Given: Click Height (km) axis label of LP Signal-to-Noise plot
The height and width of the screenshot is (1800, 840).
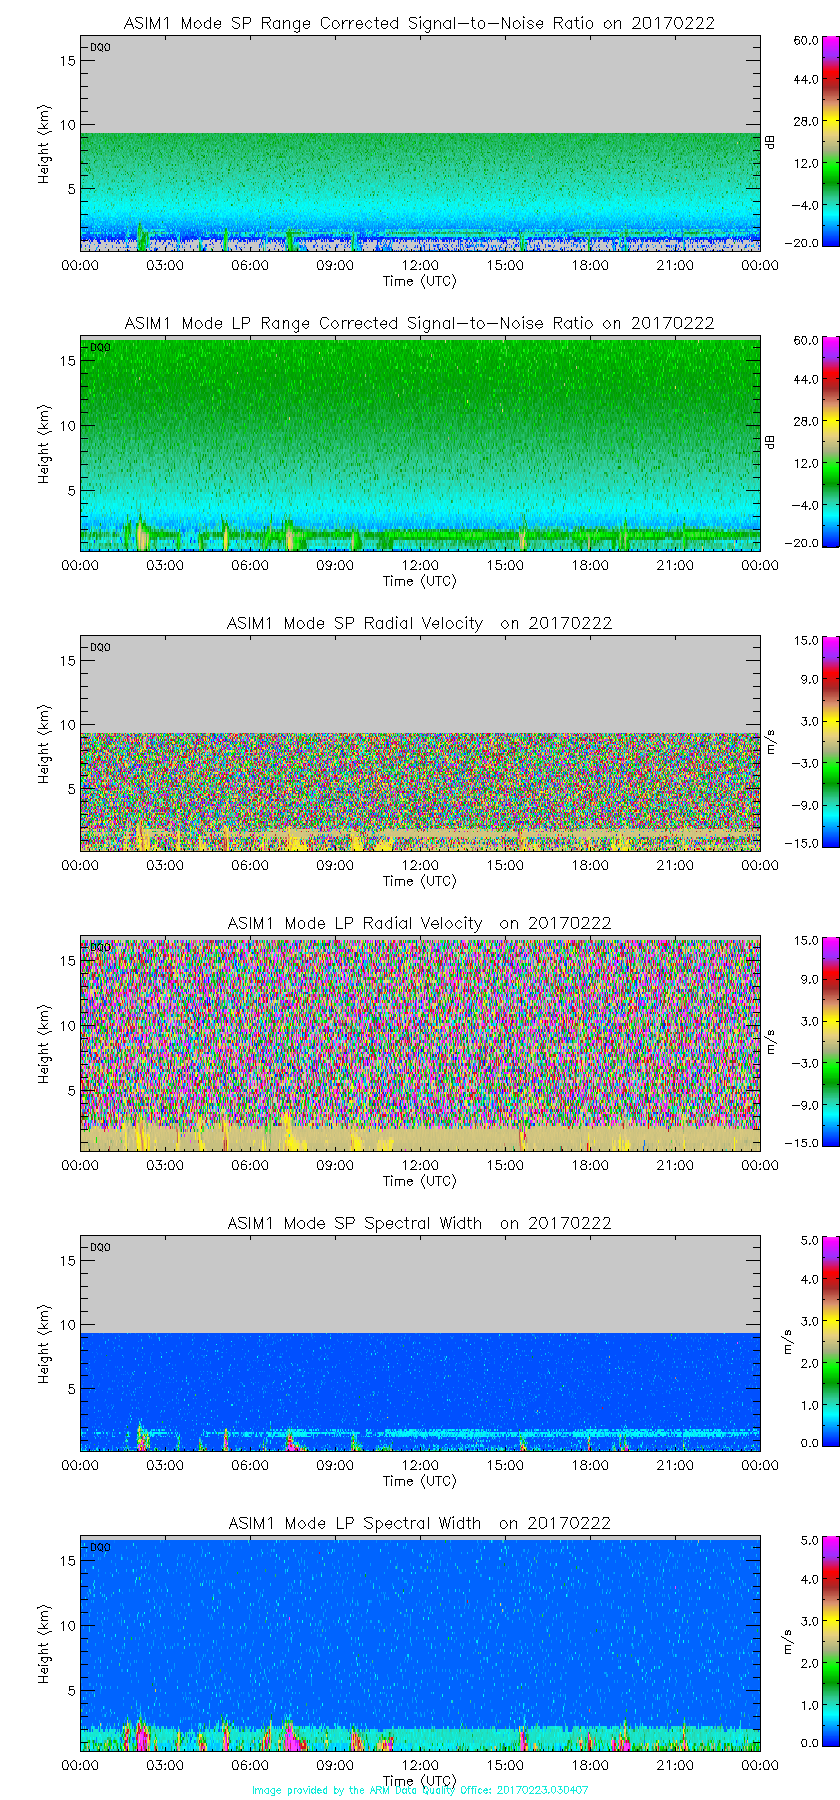Looking at the screenshot, I should (x=44, y=444).
